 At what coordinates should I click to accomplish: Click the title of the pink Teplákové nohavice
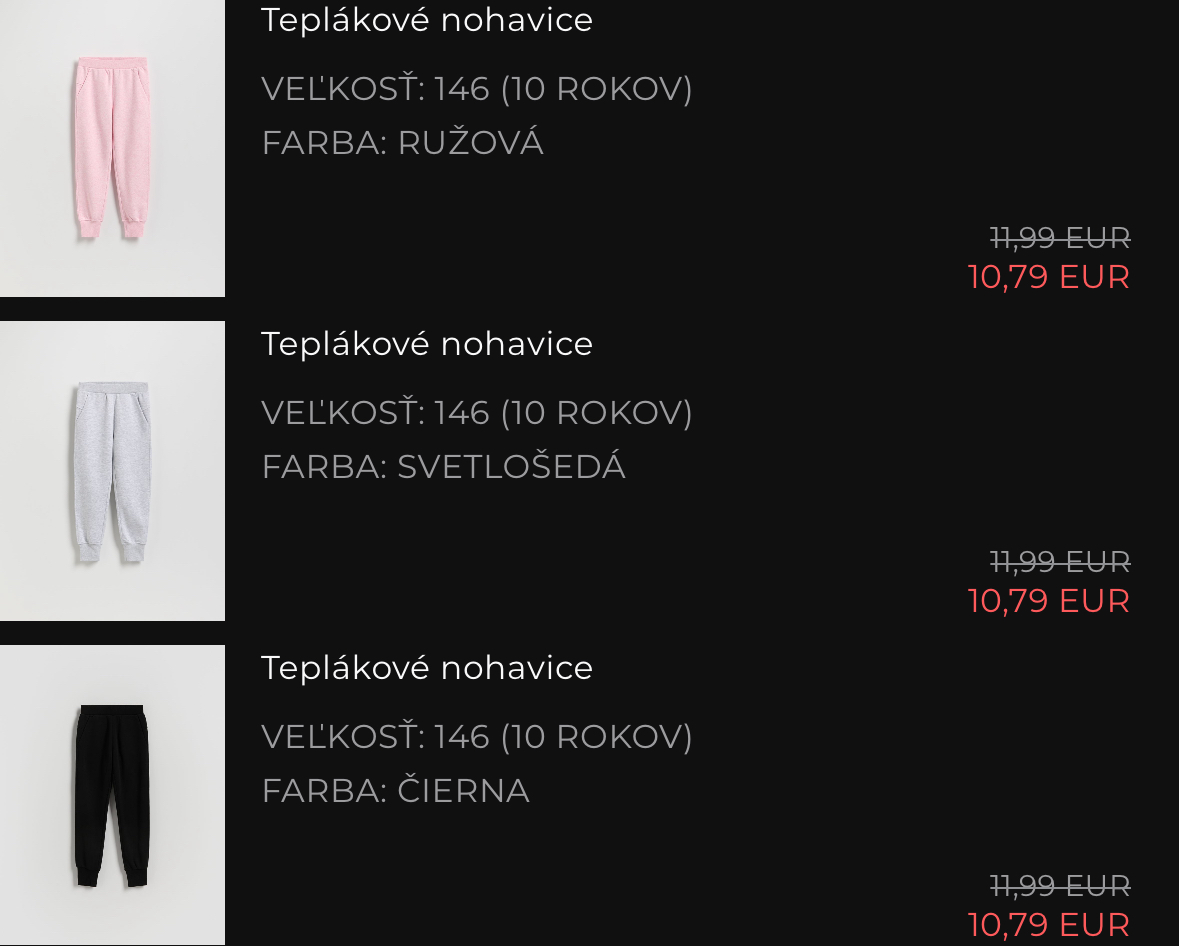pos(427,20)
